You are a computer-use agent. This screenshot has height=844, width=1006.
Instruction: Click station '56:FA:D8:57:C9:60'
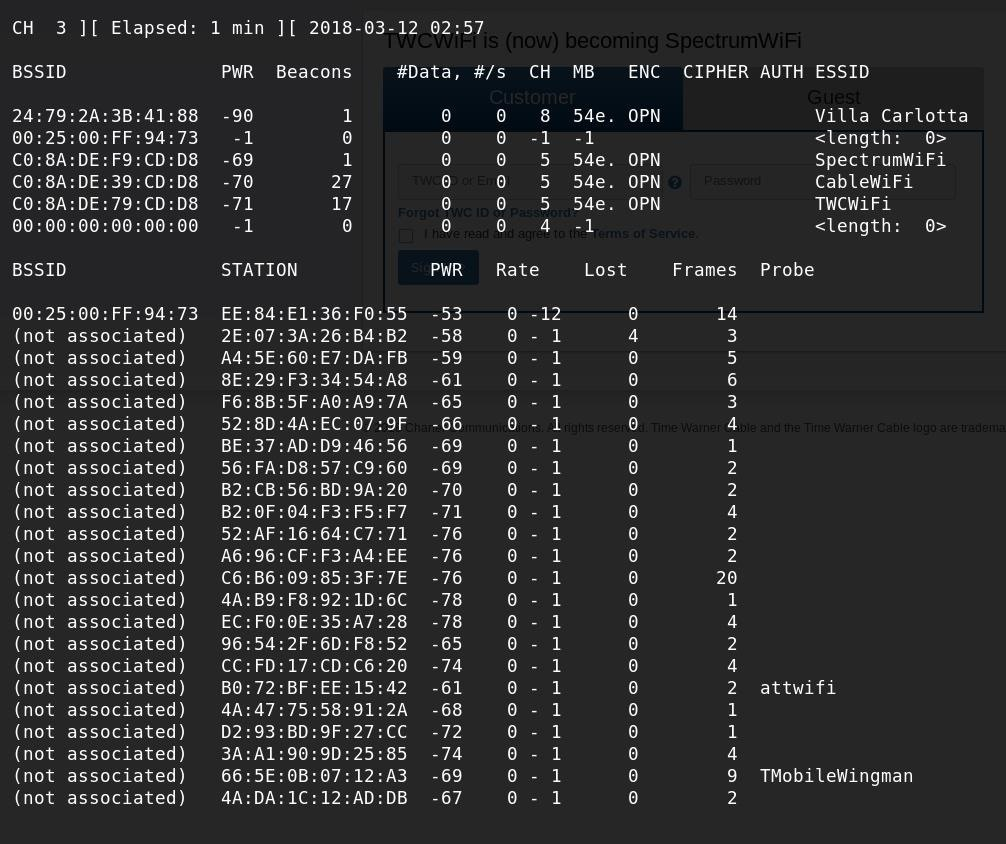[314, 468]
